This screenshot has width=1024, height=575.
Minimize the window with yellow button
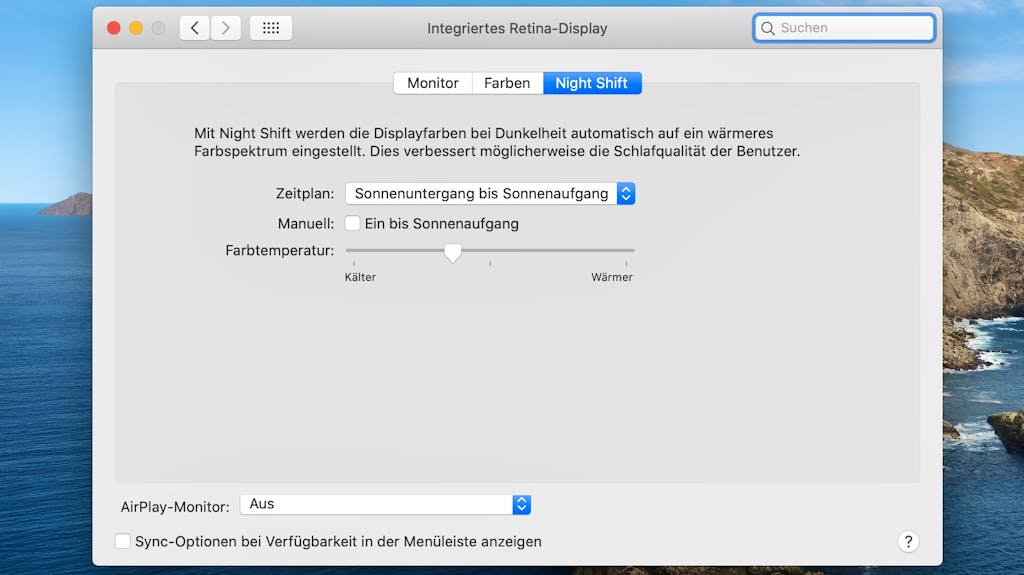(x=136, y=28)
